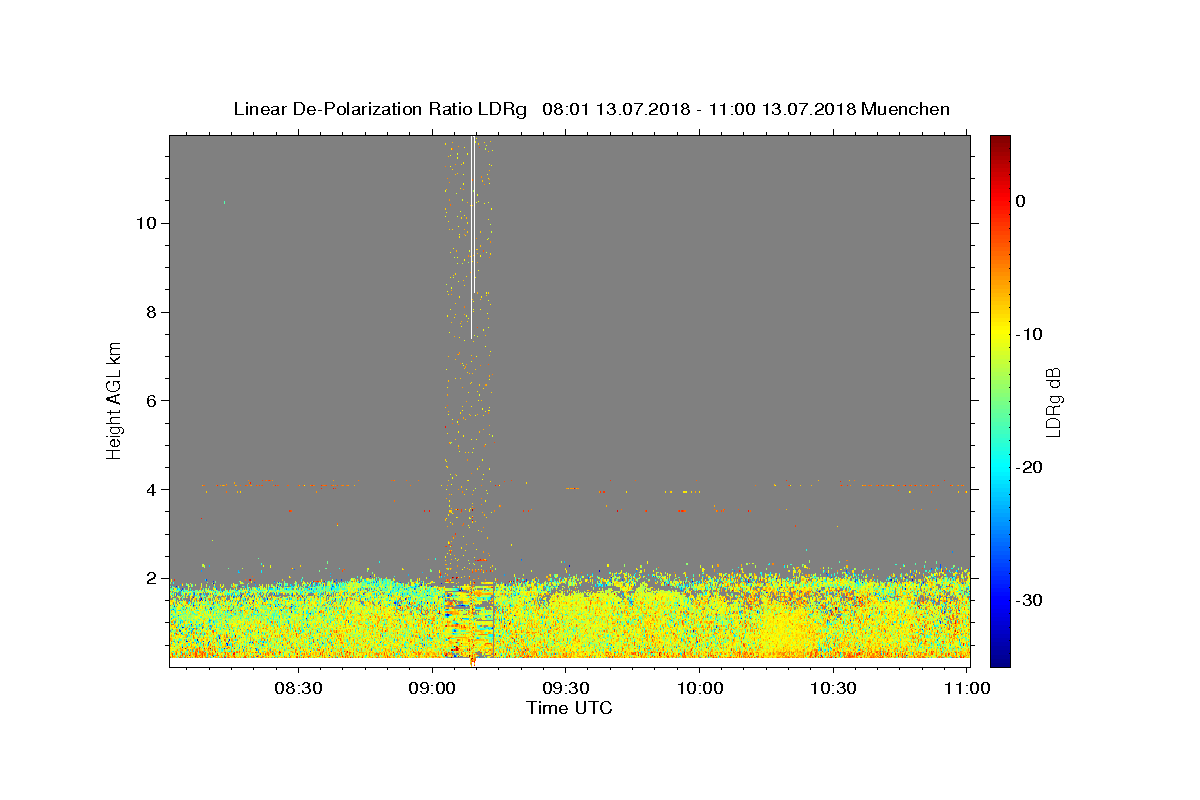
Task: Click the 'Time UTC' axis label
Action: [569, 708]
